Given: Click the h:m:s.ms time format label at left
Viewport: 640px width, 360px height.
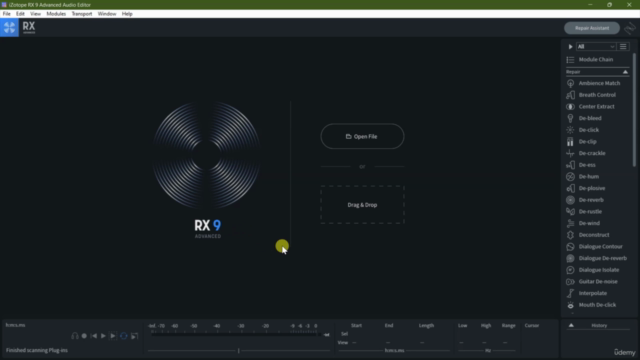Looking at the screenshot, I should click(x=16, y=325).
